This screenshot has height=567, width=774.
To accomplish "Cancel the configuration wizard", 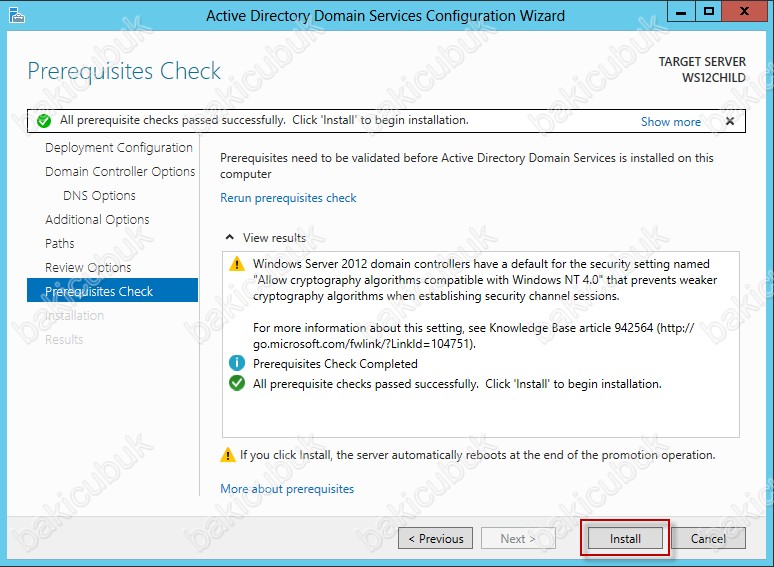I will [x=708, y=538].
